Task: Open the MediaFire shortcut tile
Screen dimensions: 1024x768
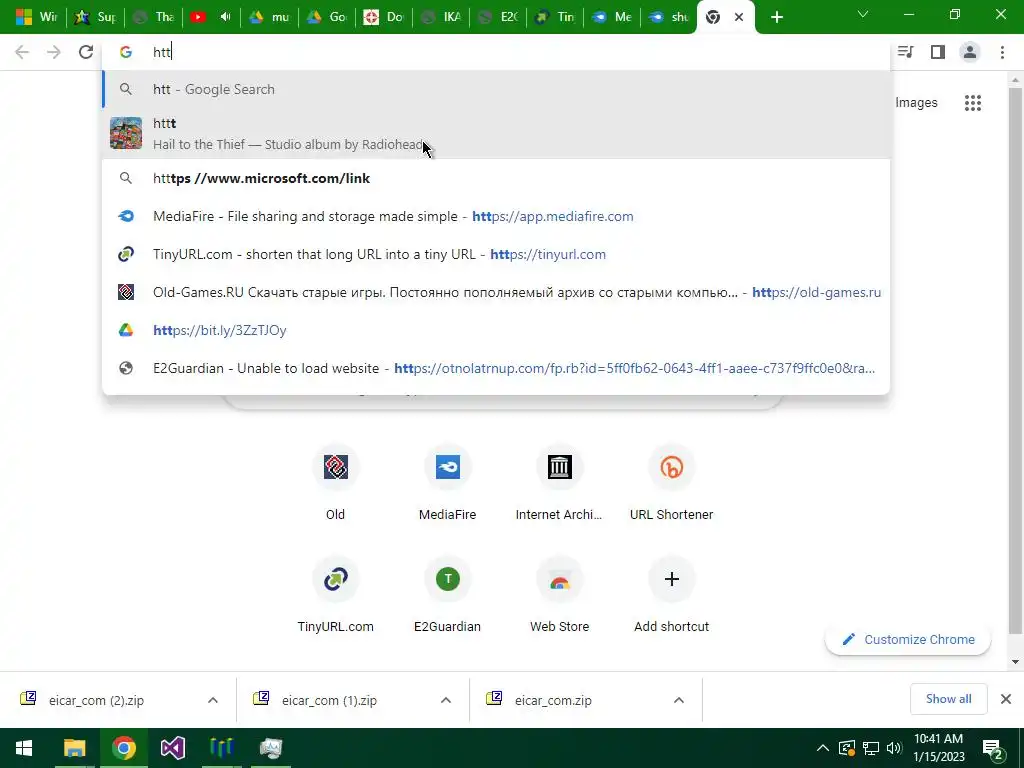Action: pyautogui.click(x=447, y=485)
